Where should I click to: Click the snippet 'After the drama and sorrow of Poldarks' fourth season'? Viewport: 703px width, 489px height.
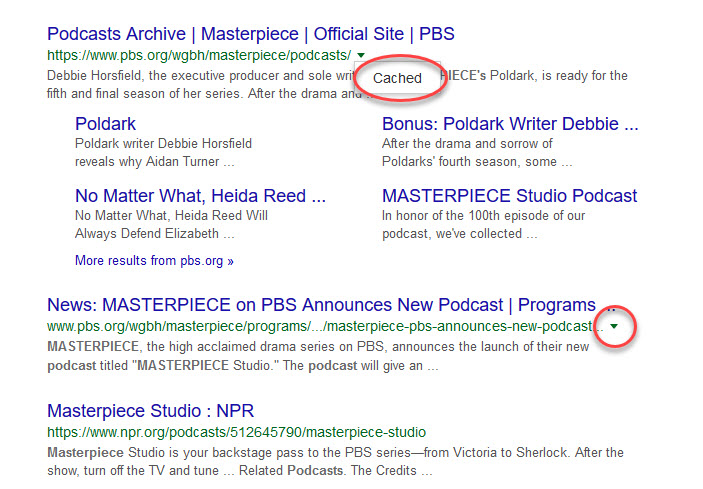pyautogui.click(x=477, y=152)
